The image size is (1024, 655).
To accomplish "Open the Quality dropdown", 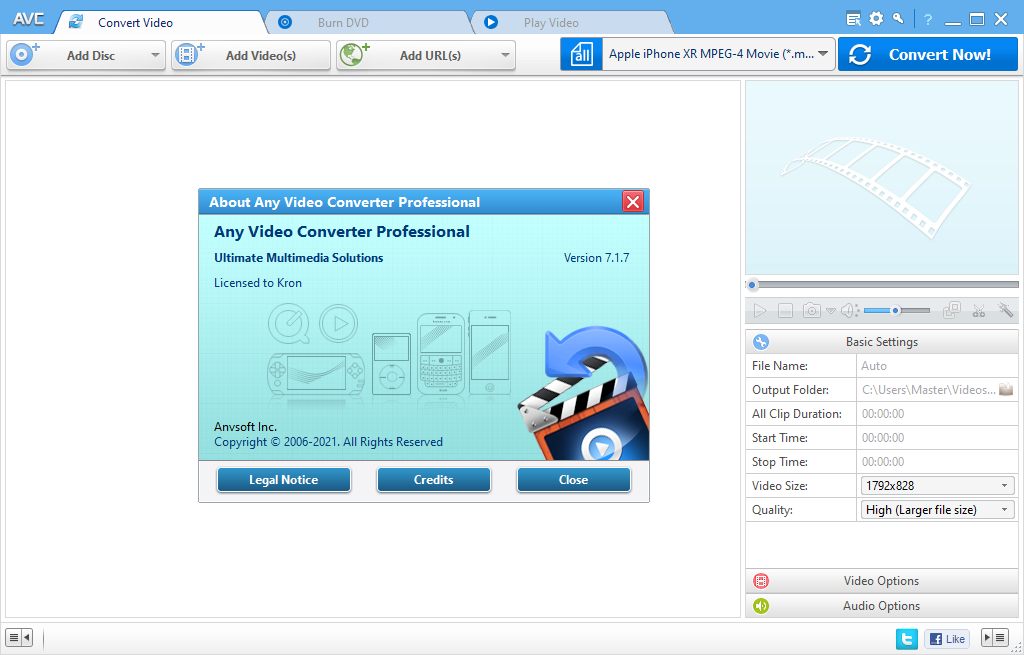I will pyautogui.click(x=937, y=509).
